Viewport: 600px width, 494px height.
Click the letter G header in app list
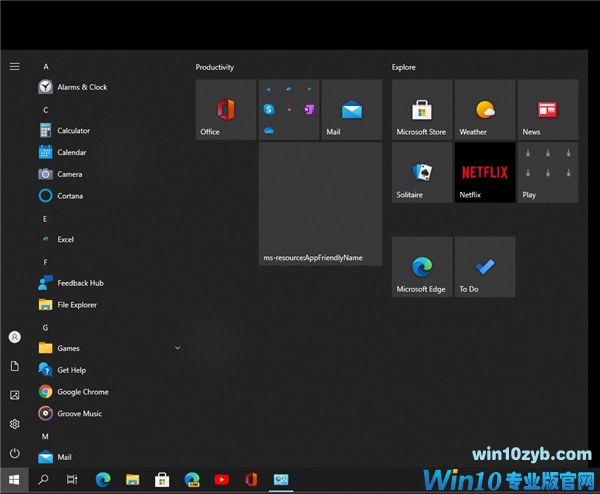45,327
